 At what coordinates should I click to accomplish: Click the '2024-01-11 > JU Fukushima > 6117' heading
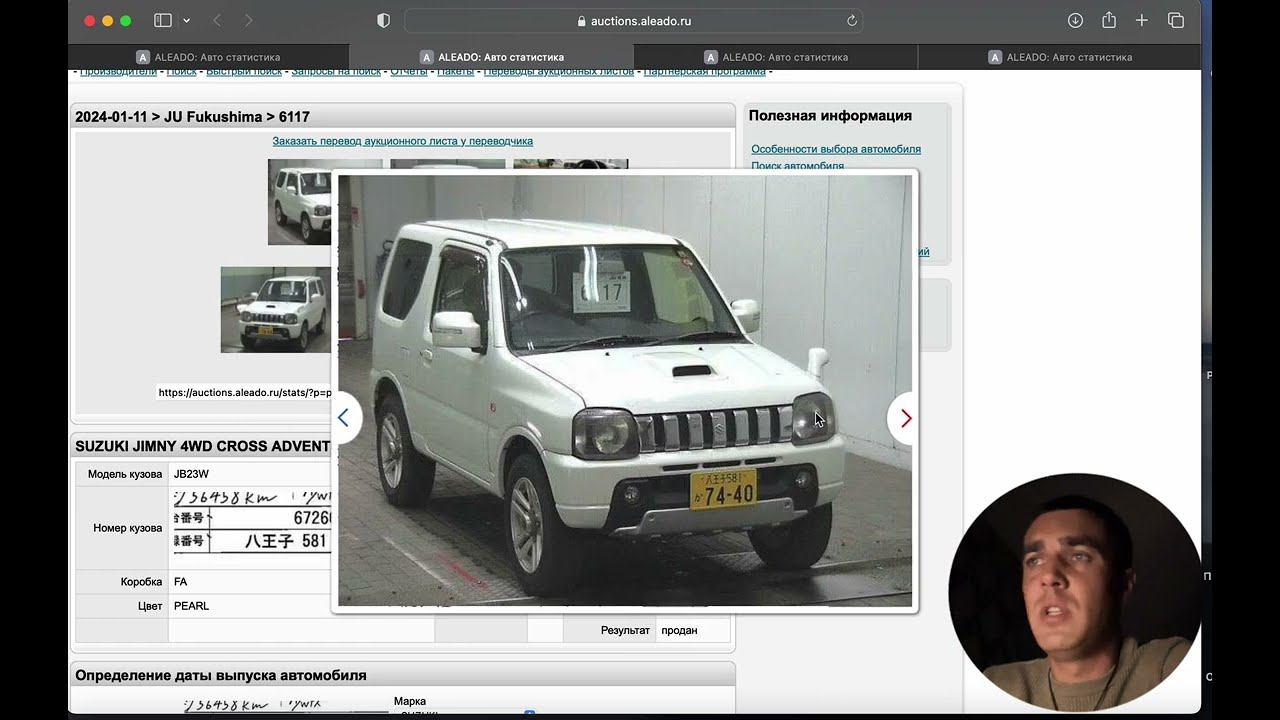192,117
